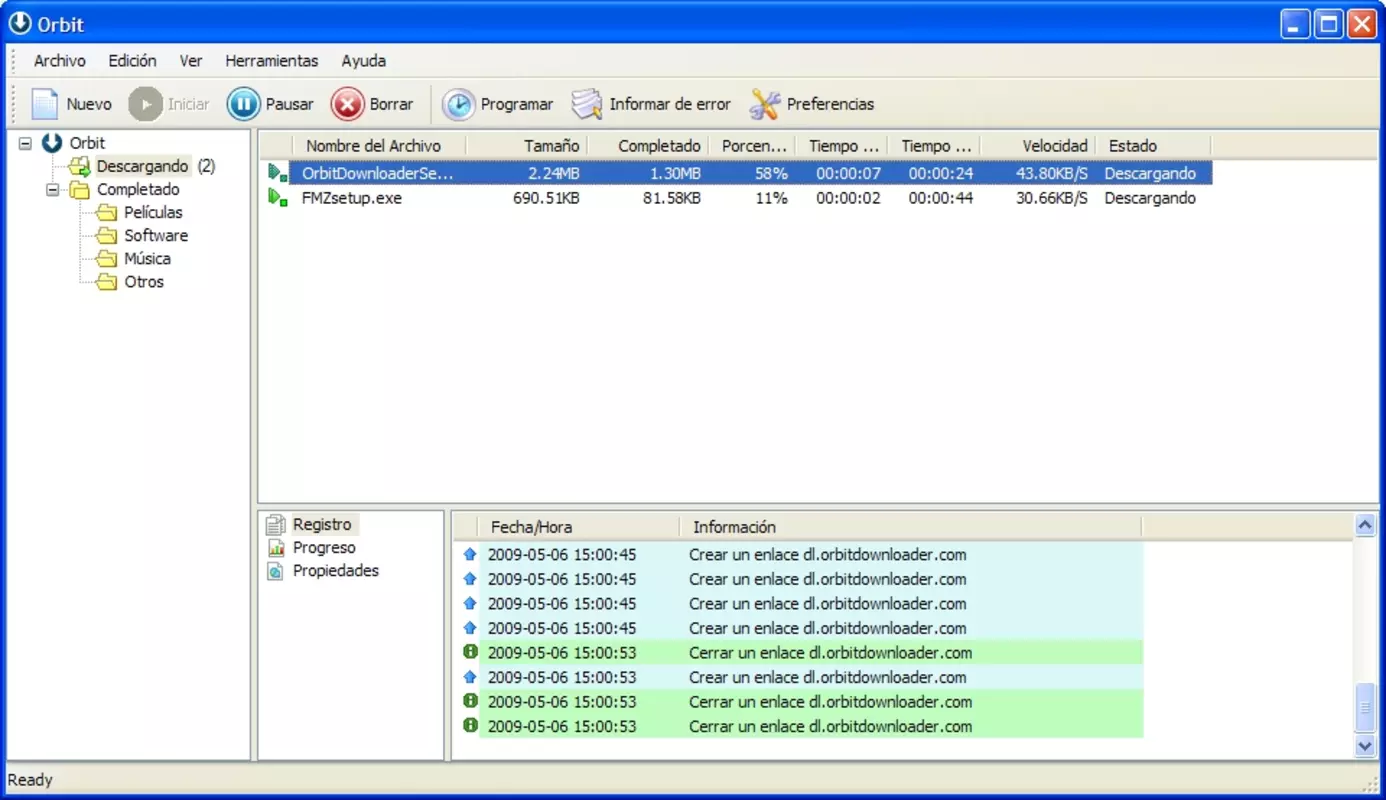Click the Otros folder icon

point(107,281)
